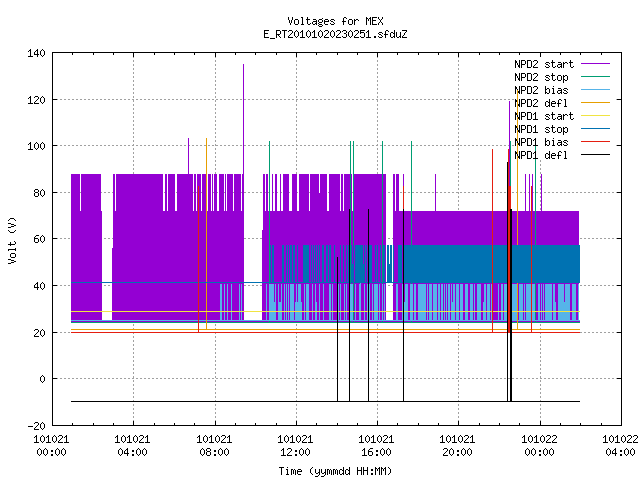Click the x-axis label 101021 20:00
Viewport: 640px width, 480px height.
(x=457, y=446)
